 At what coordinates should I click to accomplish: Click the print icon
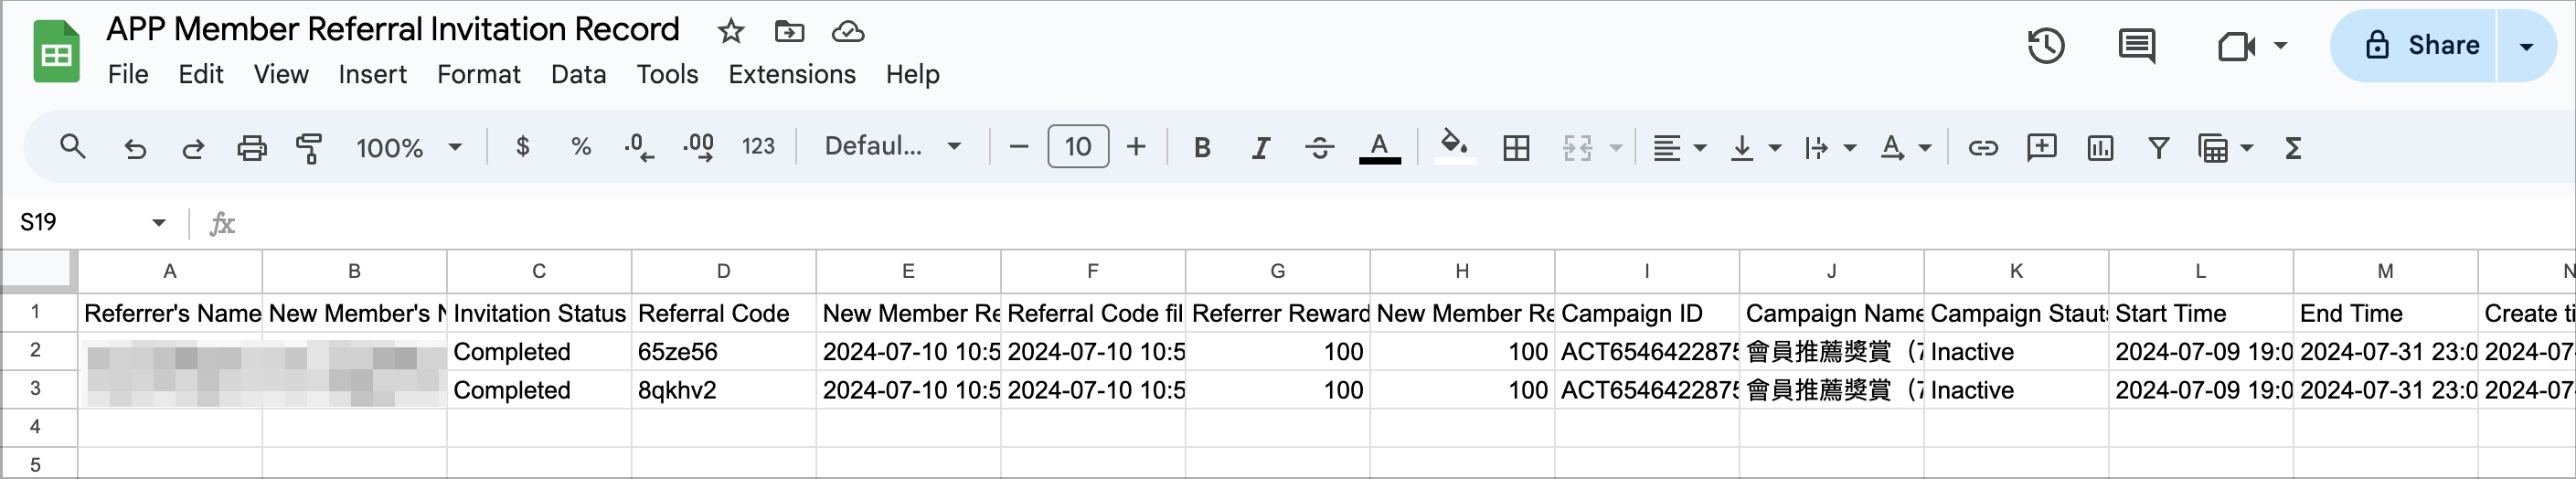[x=251, y=148]
